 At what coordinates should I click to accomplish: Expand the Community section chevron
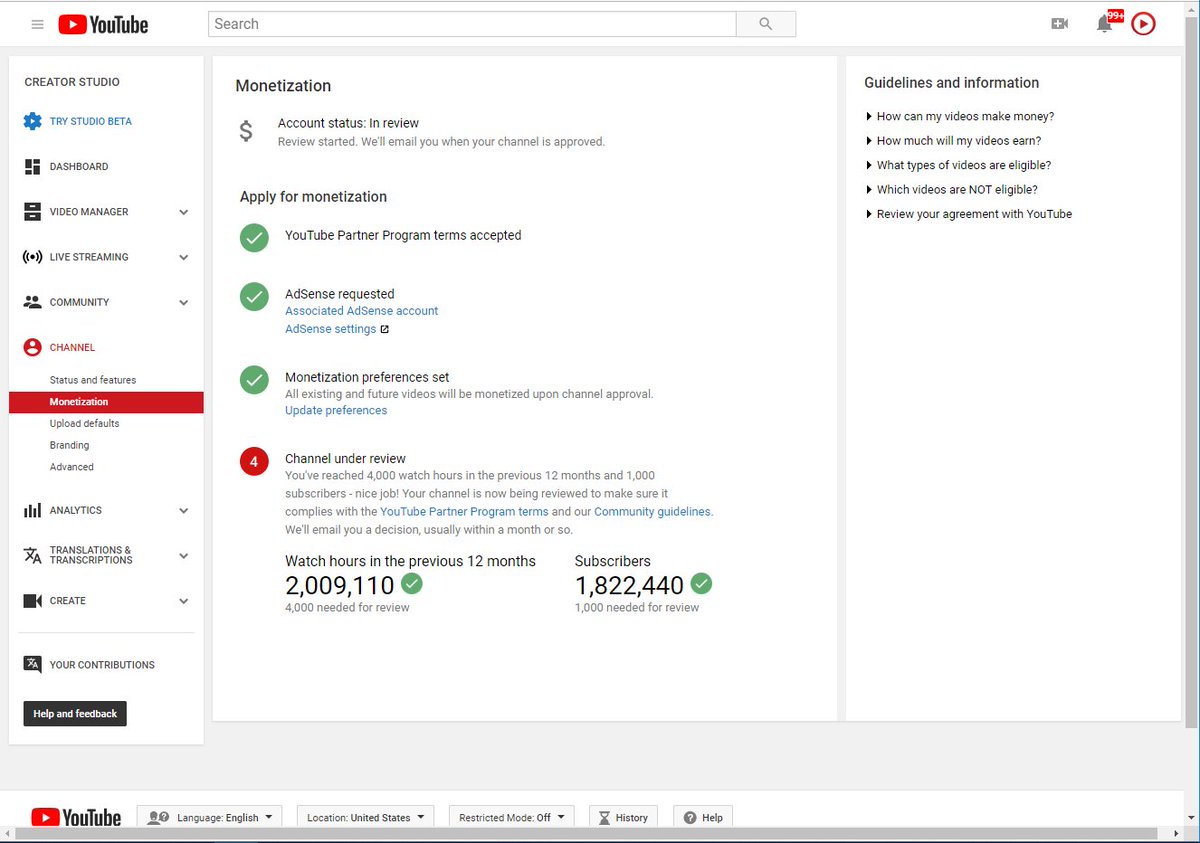tap(183, 302)
